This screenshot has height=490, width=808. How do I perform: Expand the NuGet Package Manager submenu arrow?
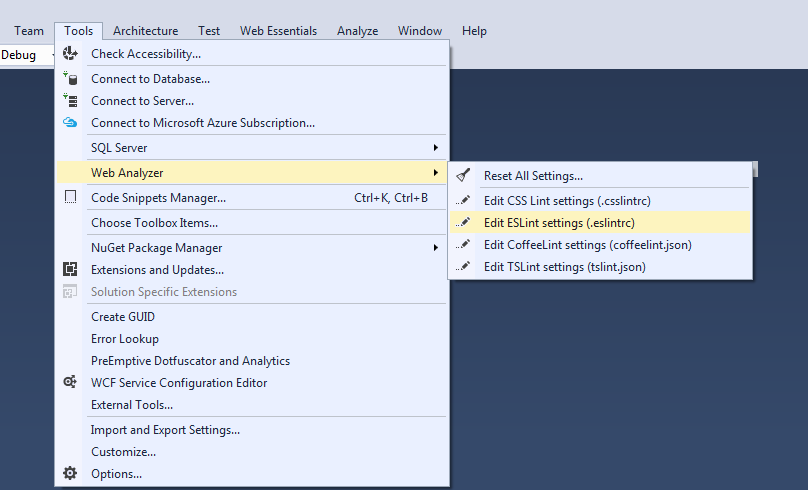click(x=436, y=247)
